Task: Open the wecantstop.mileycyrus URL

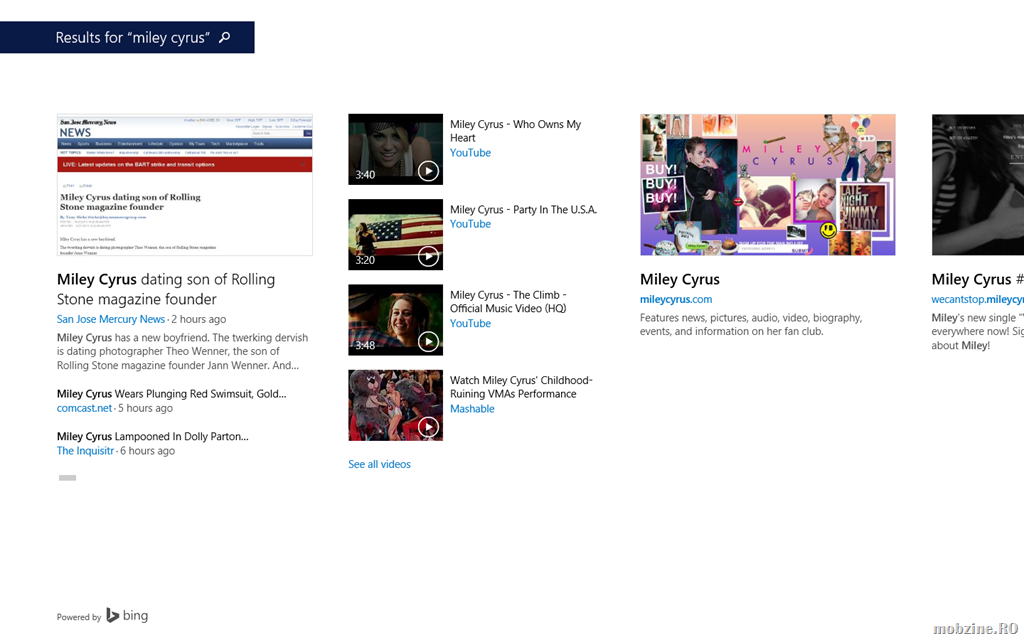Action: [978, 299]
